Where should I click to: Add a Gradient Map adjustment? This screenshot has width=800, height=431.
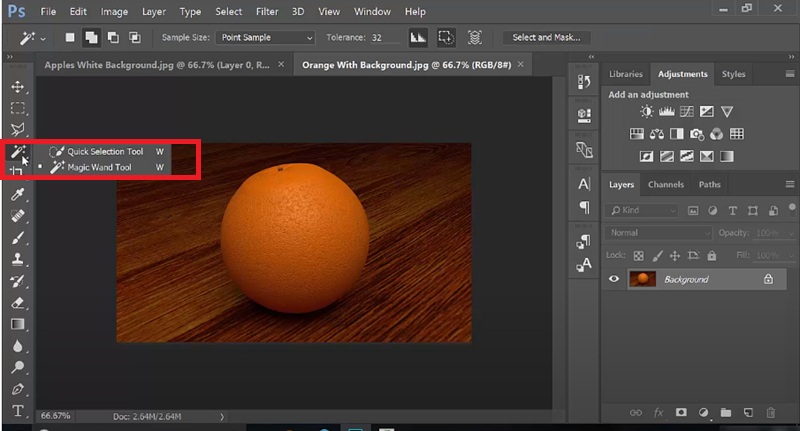727,157
